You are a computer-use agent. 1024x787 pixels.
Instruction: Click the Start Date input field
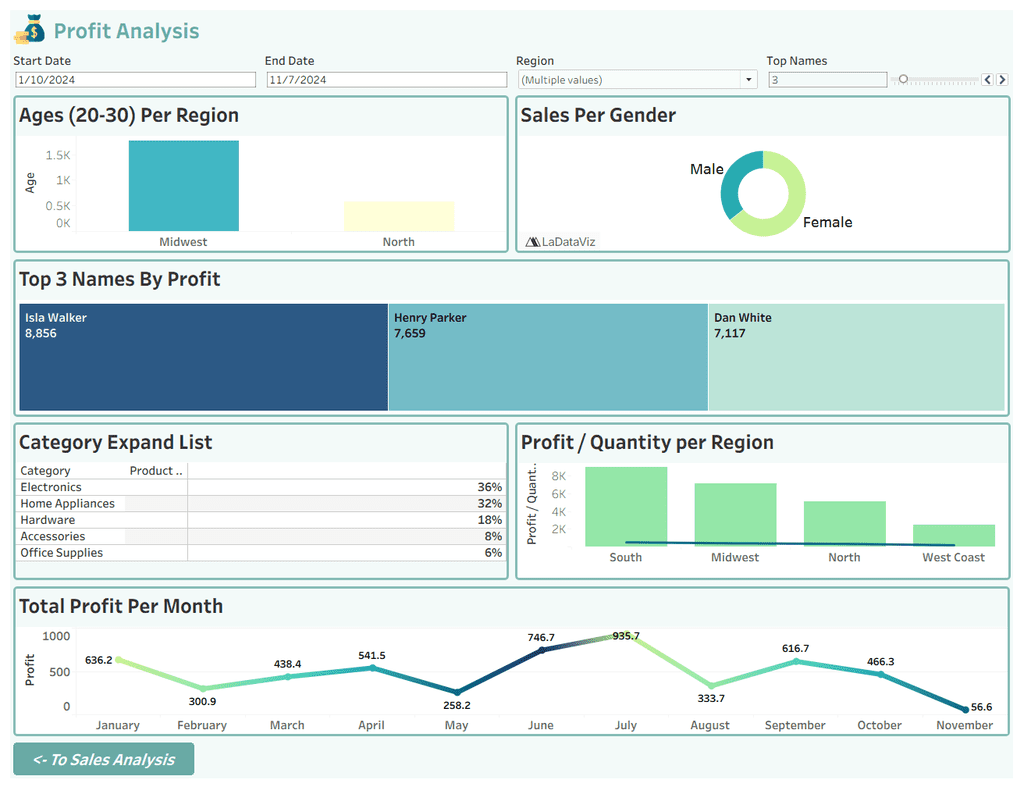[x=135, y=80]
